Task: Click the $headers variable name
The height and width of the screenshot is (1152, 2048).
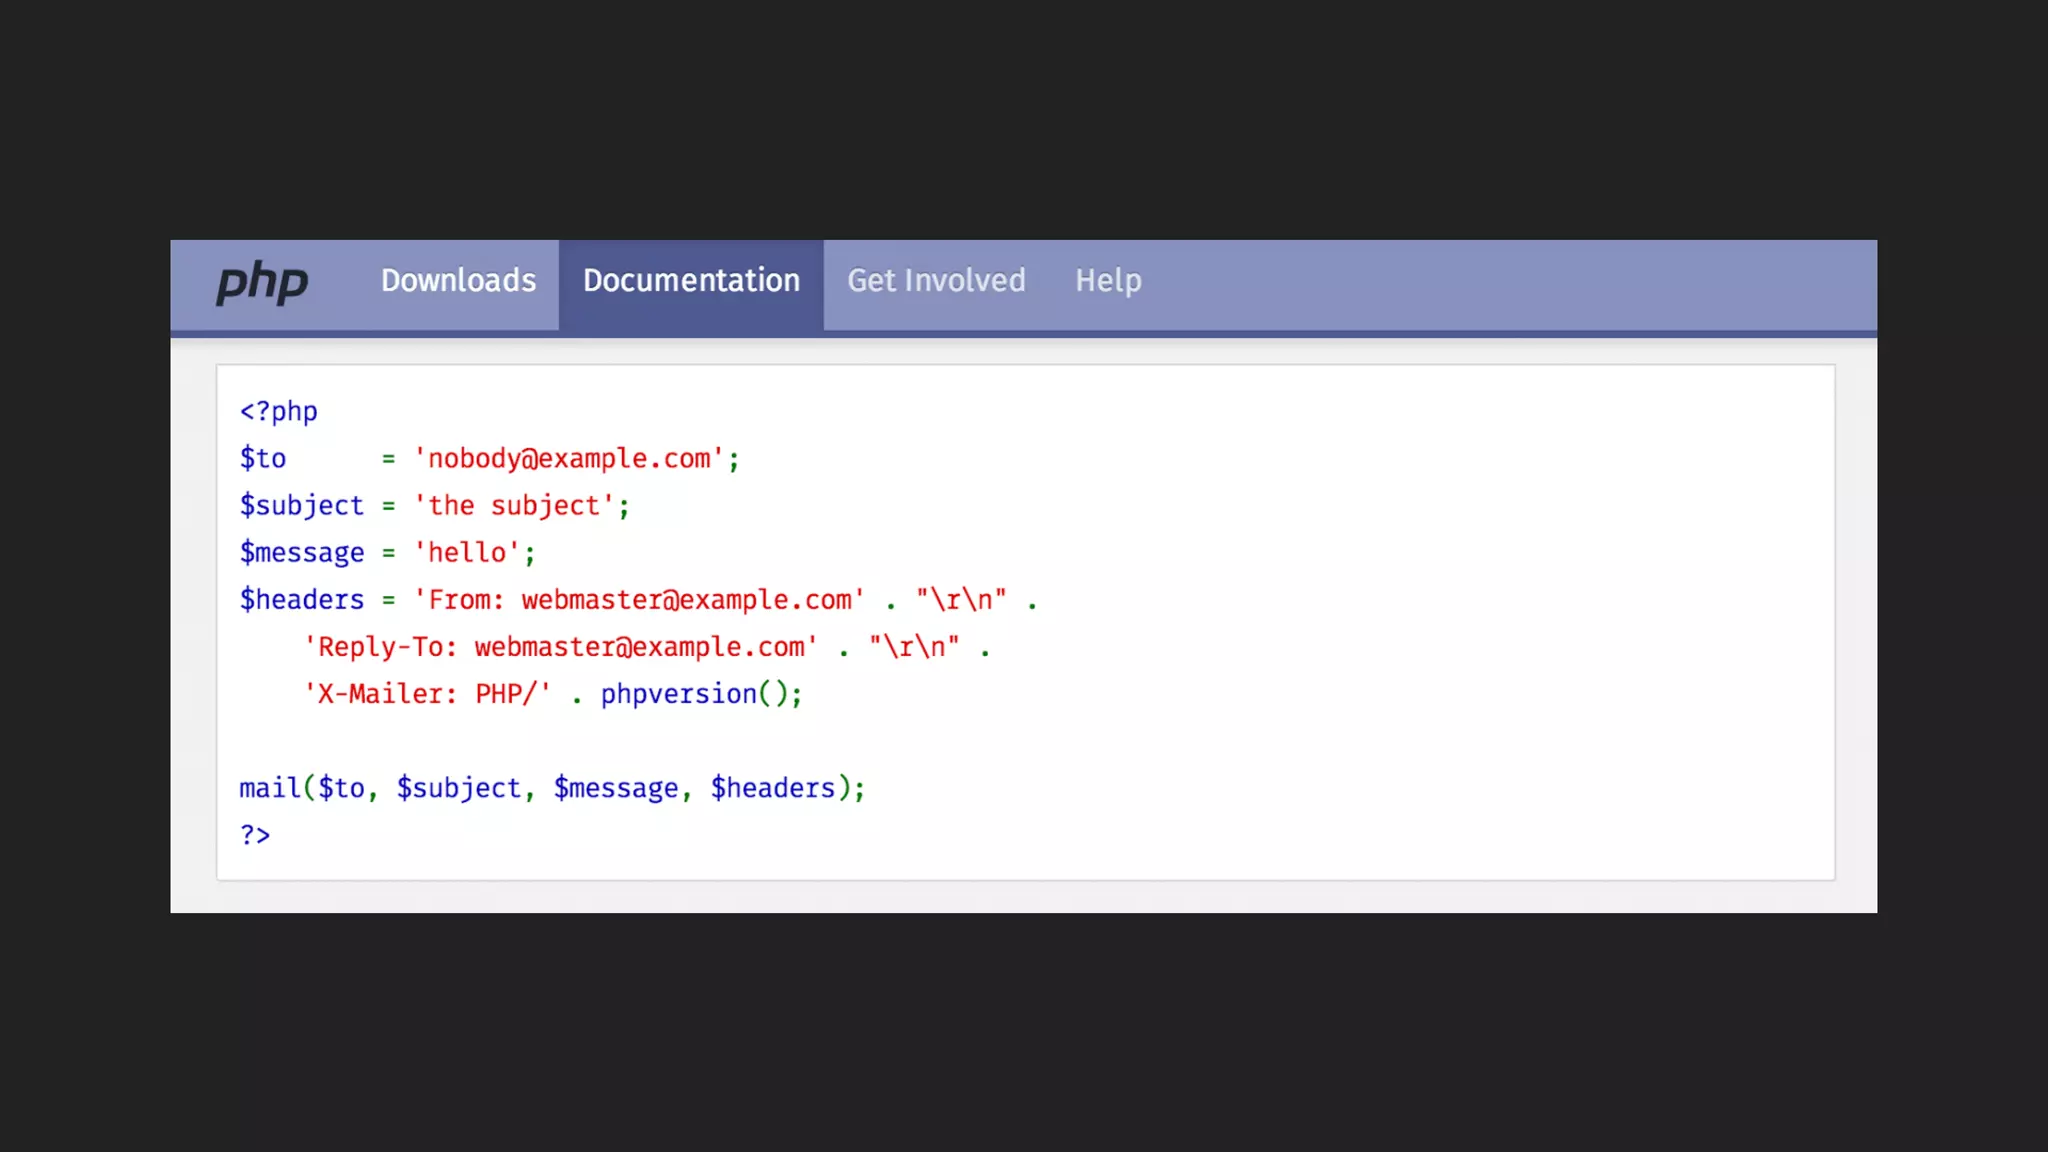Action: pos(301,600)
